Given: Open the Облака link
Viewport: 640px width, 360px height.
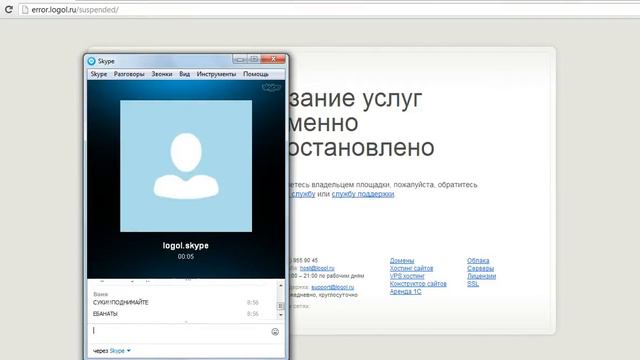Looking at the screenshot, I should point(478,260).
